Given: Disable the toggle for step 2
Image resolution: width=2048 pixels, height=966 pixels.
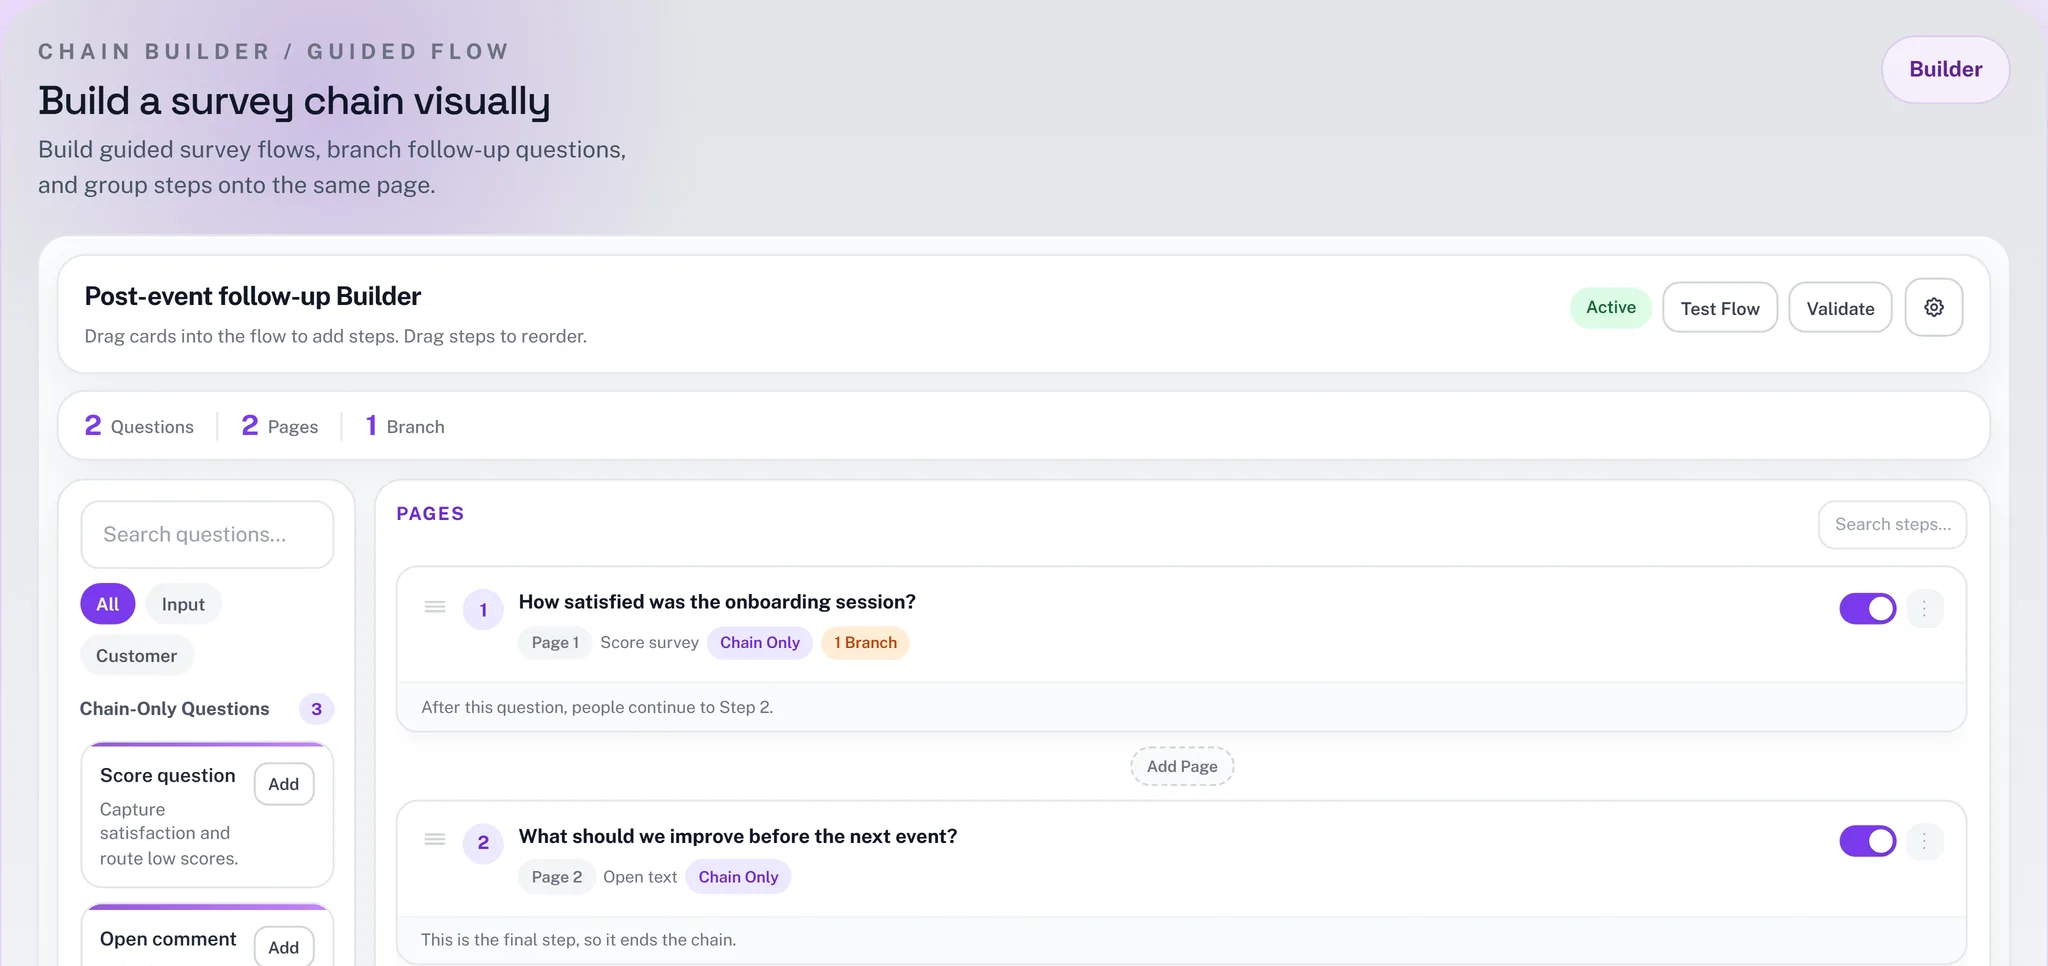Looking at the screenshot, I should [x=1868, y=841].
